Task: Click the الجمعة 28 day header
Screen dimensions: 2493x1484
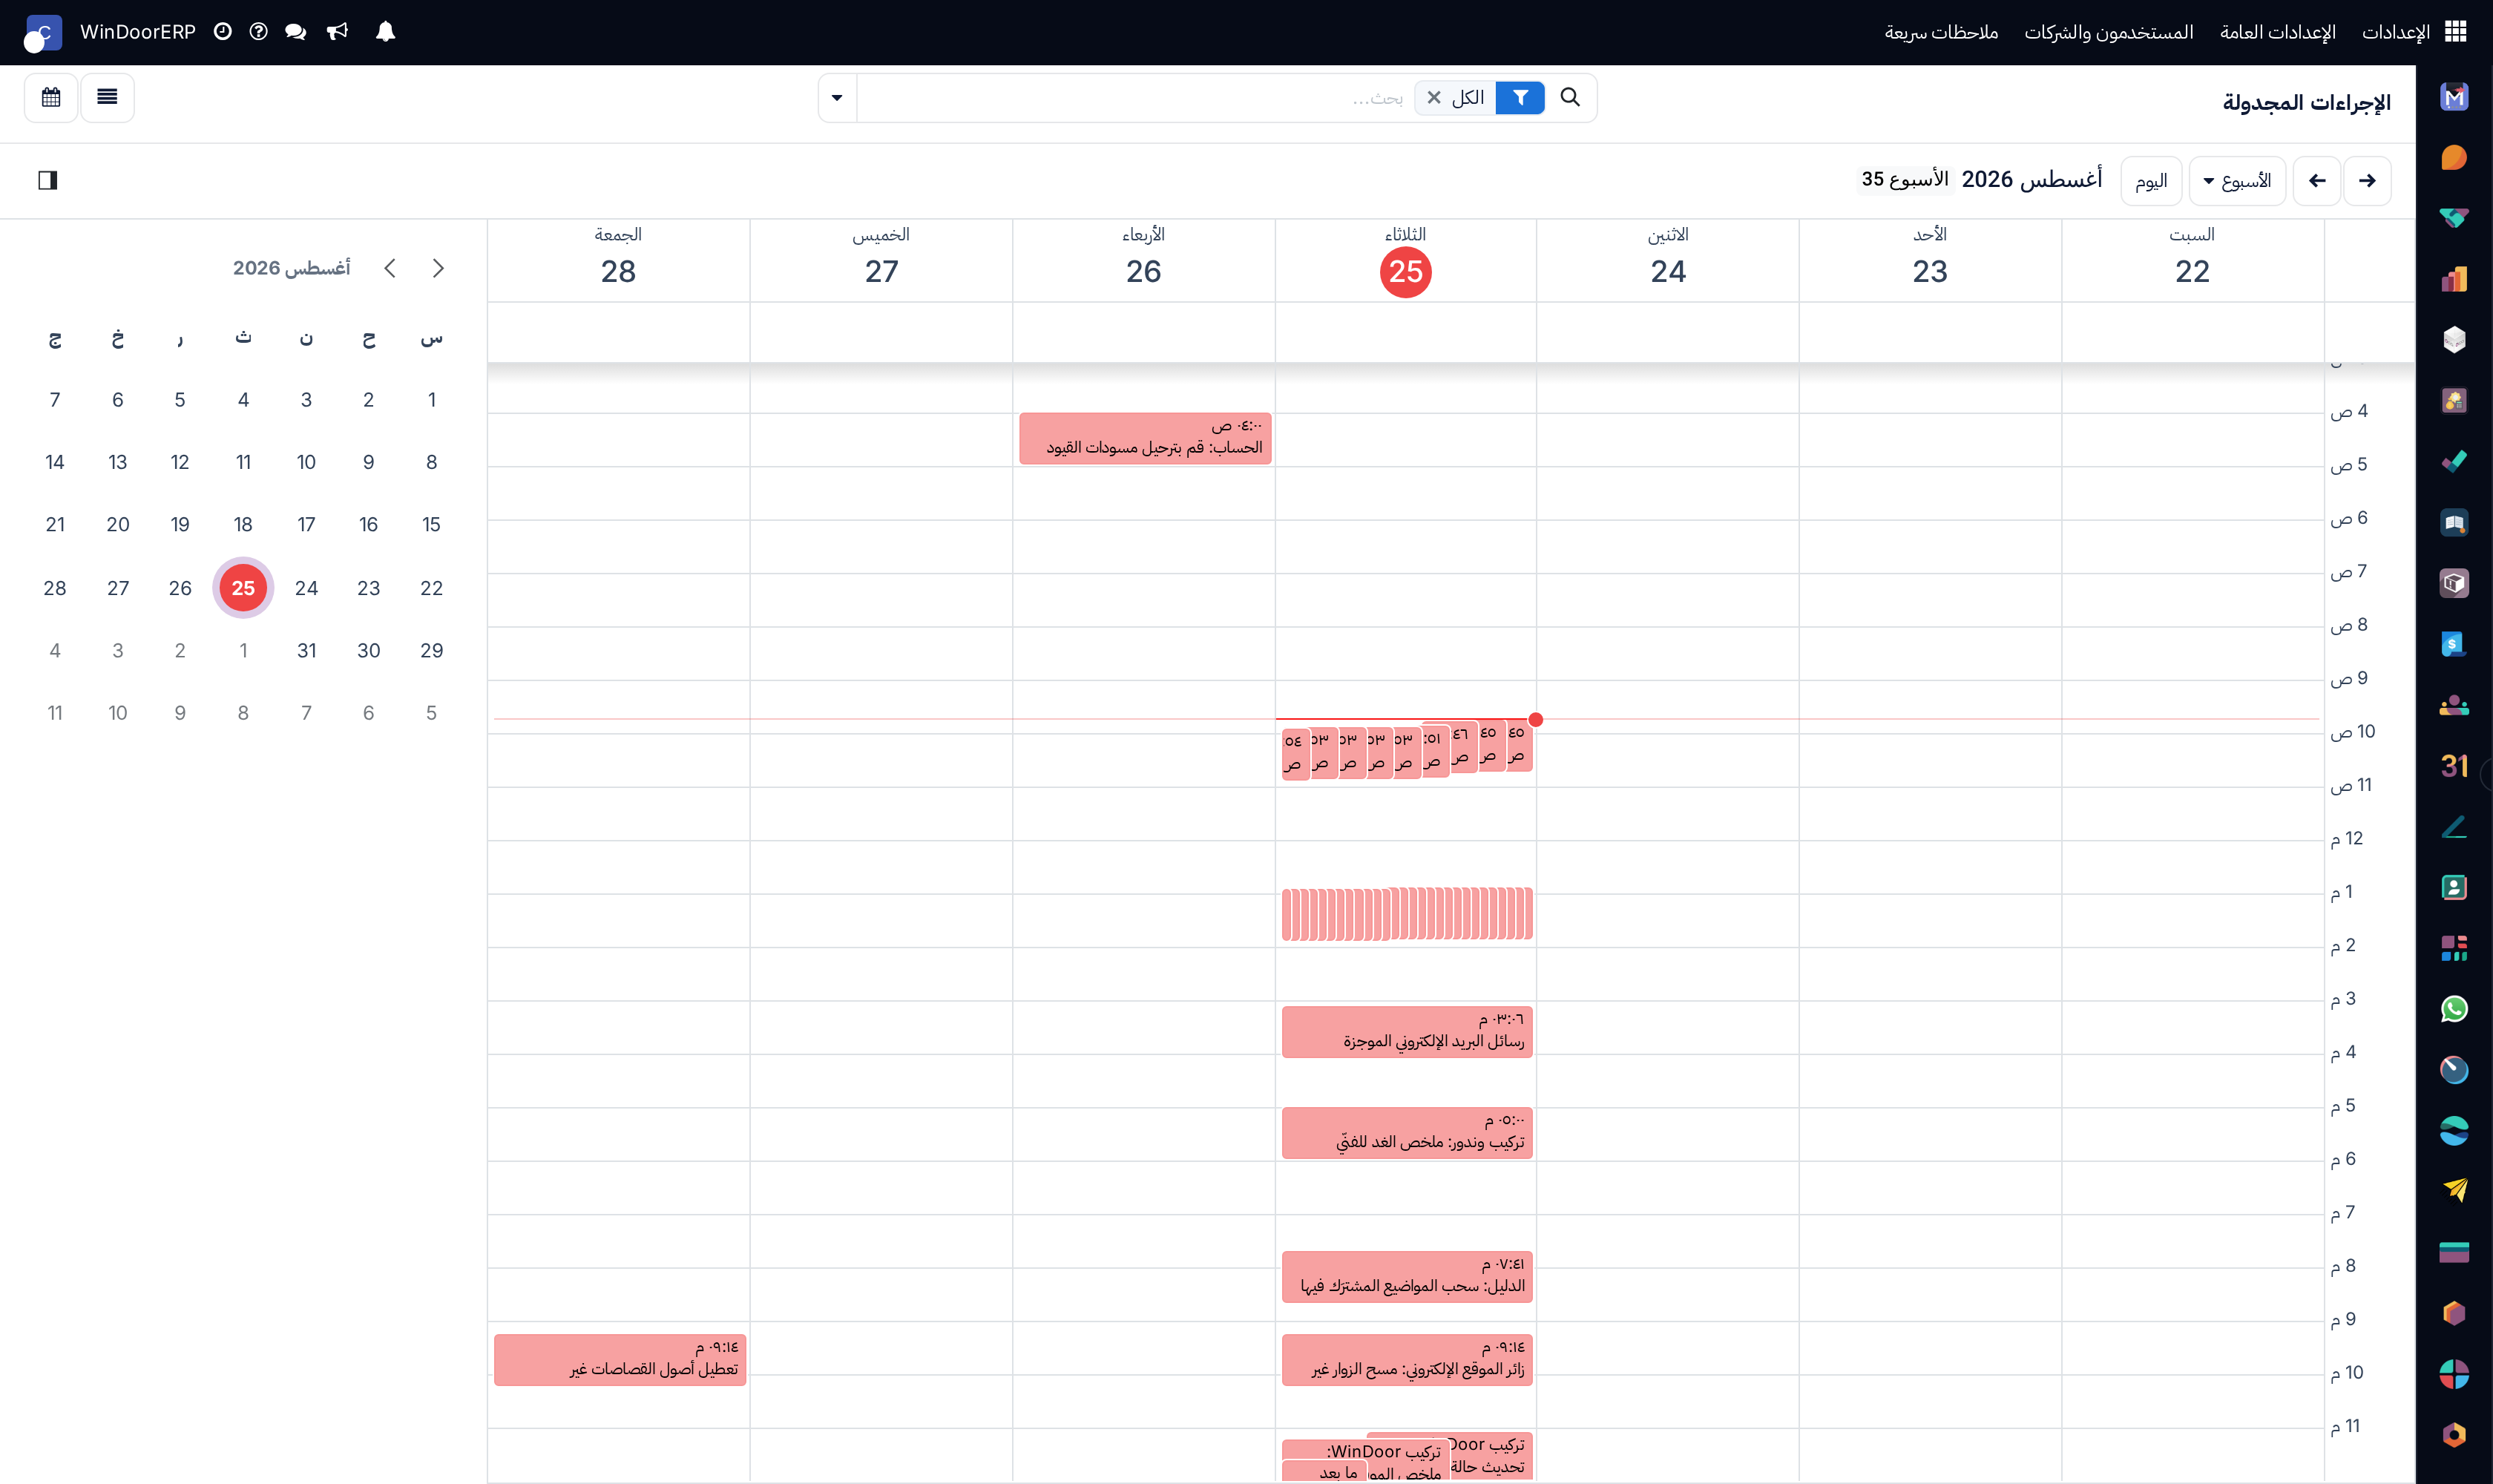Action: 618,259
